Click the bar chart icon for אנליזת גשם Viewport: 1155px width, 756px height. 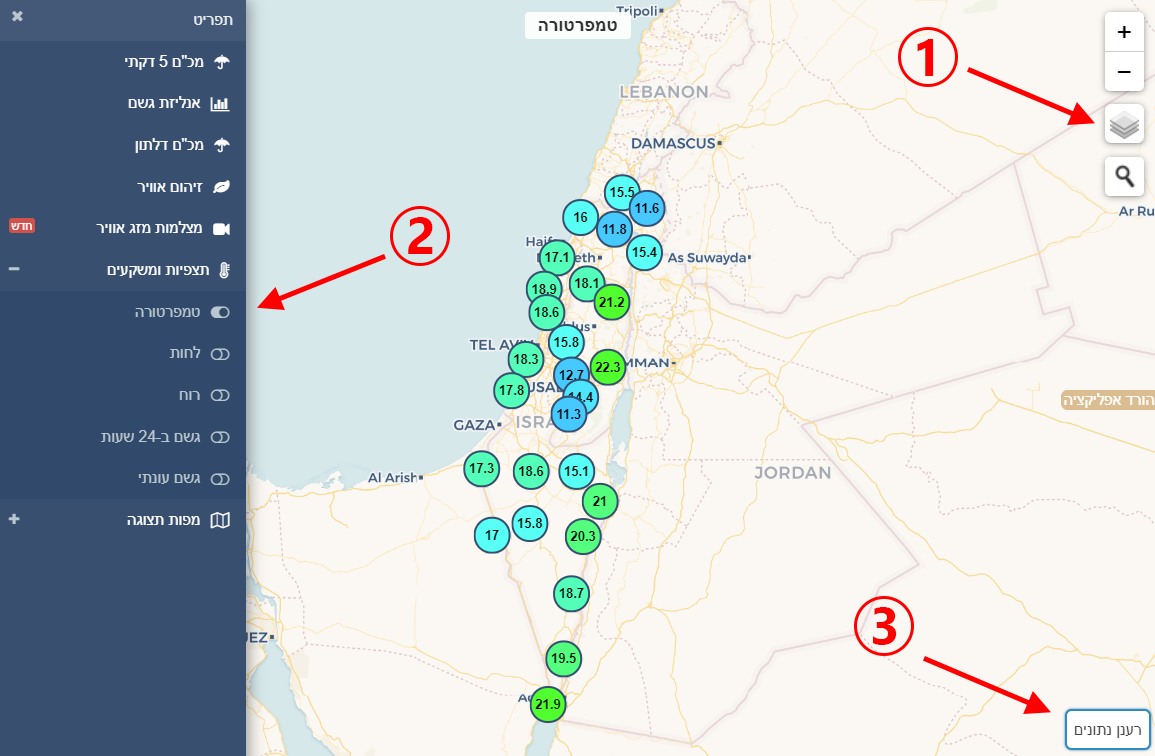221,104
